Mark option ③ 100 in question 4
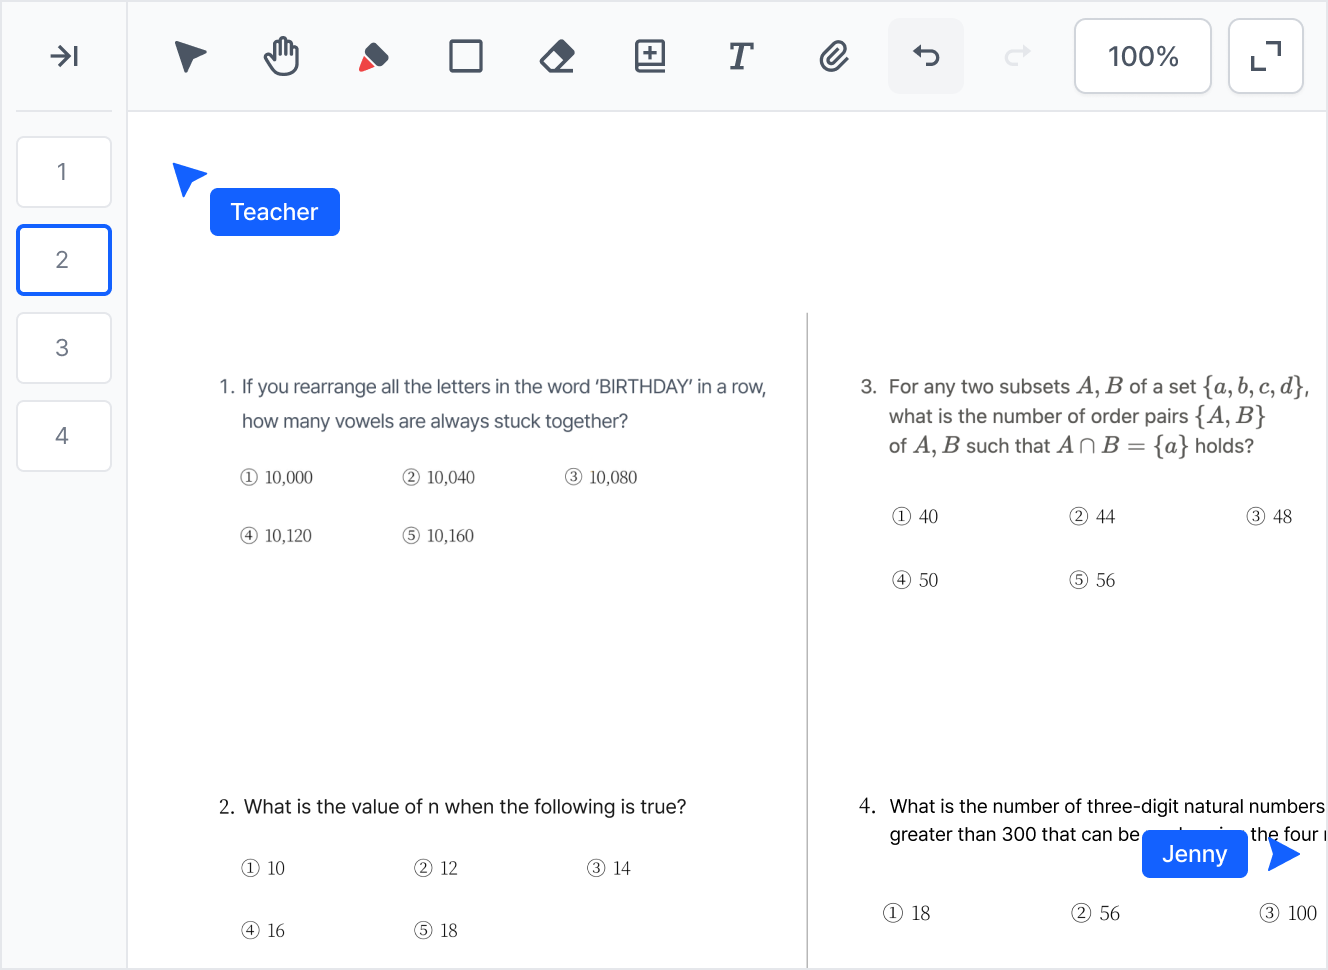 coord(1289,913)
